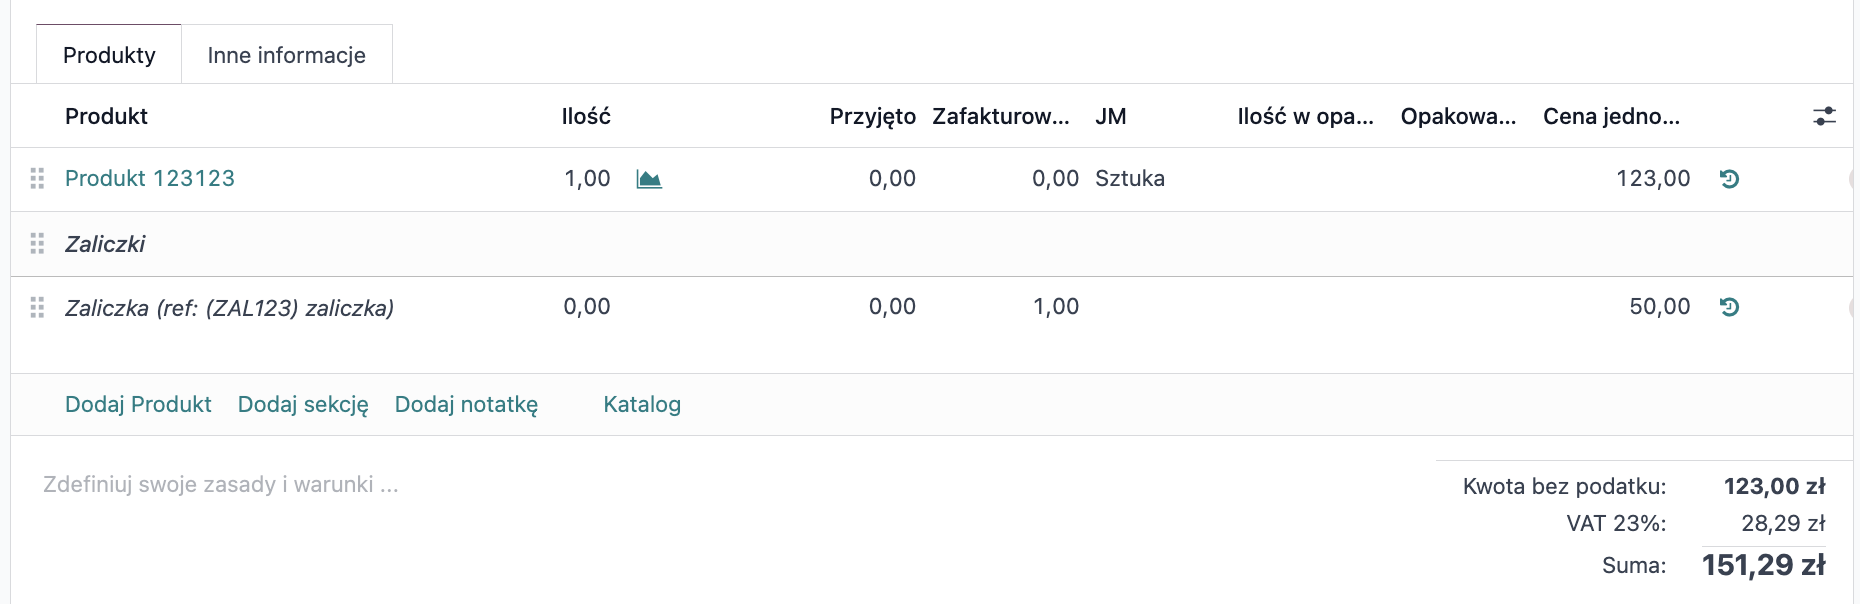The image size is (1860, 604).
Task: Click Dodaj sekcję link
Action: 303,404
